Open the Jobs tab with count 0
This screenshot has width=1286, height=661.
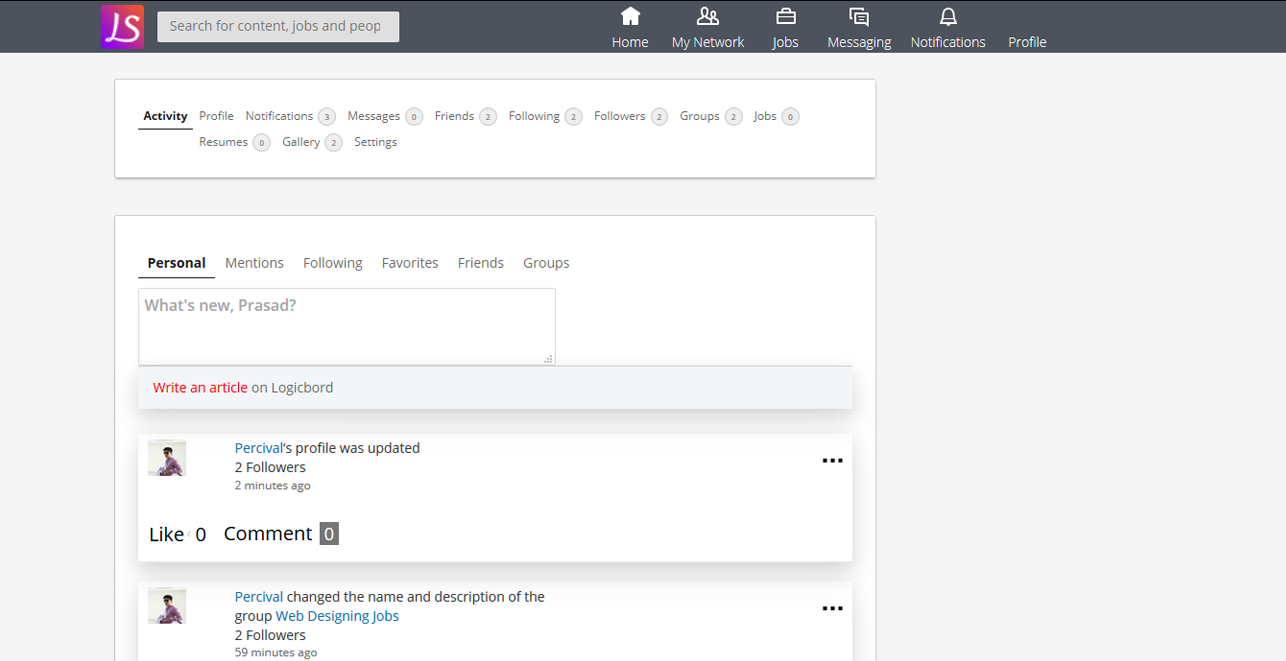tap(776, 116)
